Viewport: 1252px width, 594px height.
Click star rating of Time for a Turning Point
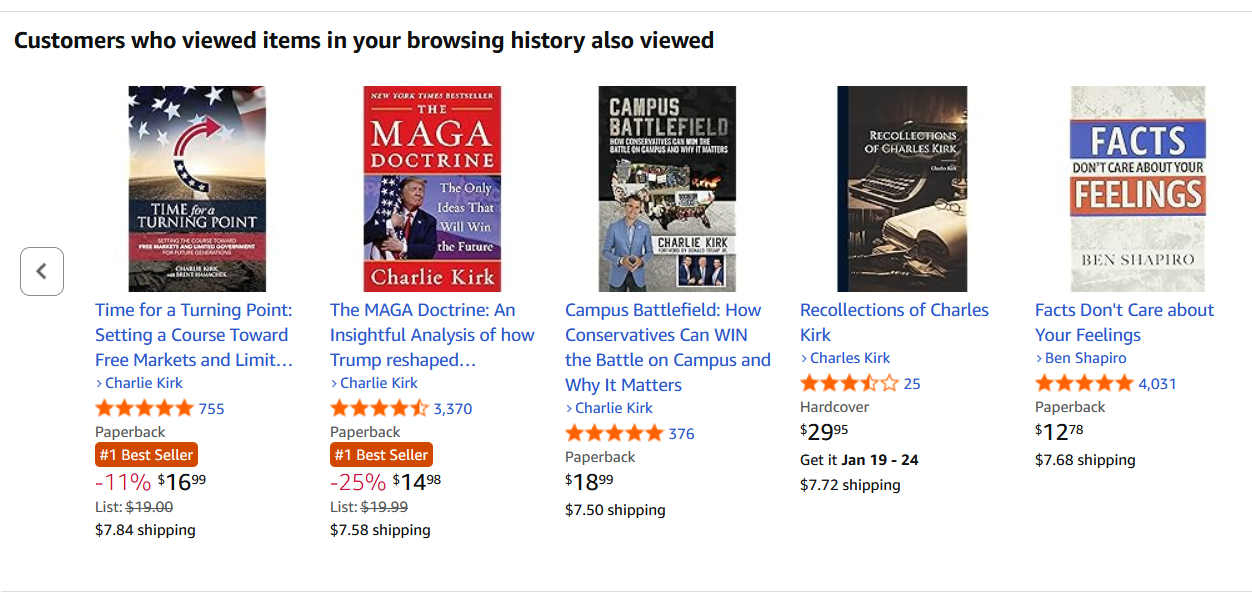coord(144,408)
